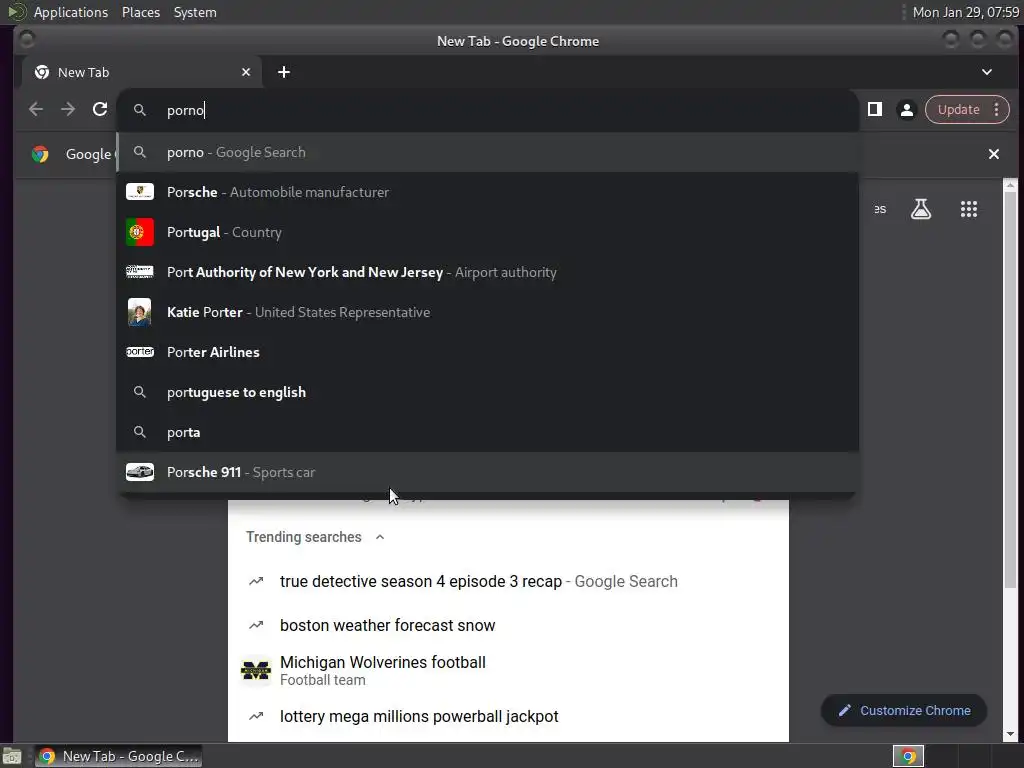
Task: Open the tab search dropdown arrow
Action: pyautogui.click(x=987, y=72)
